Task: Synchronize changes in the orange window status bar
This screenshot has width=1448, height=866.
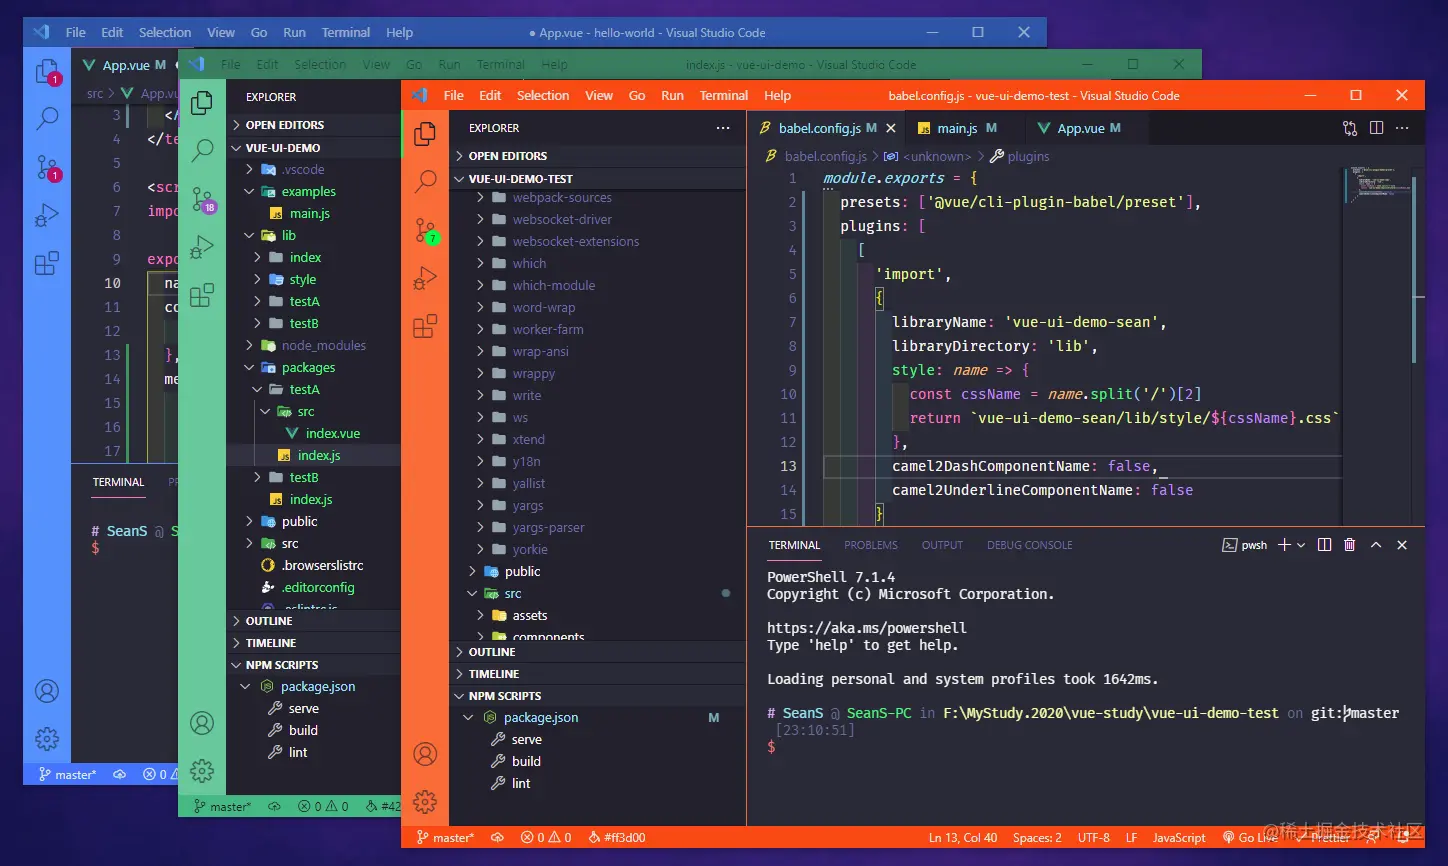Action: pos(497,838)
